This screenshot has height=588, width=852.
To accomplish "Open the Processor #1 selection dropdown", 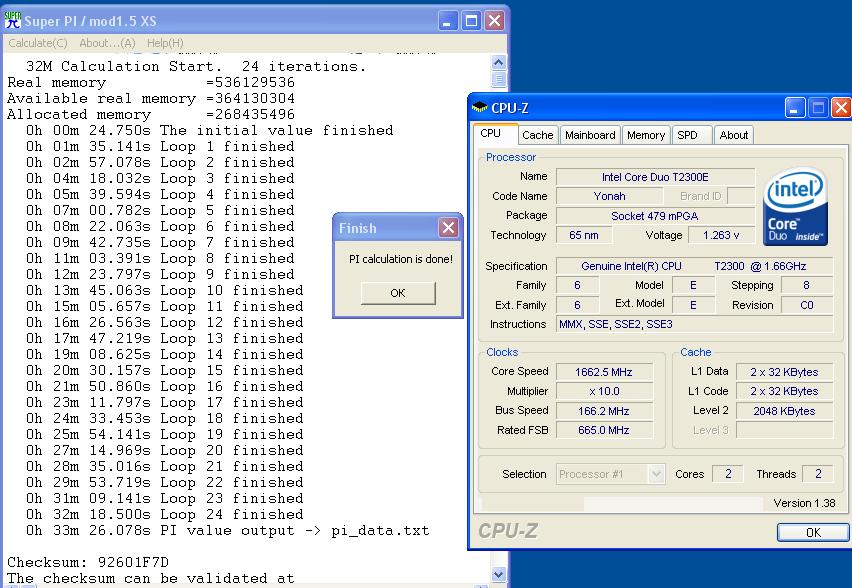I will [656, 474].
